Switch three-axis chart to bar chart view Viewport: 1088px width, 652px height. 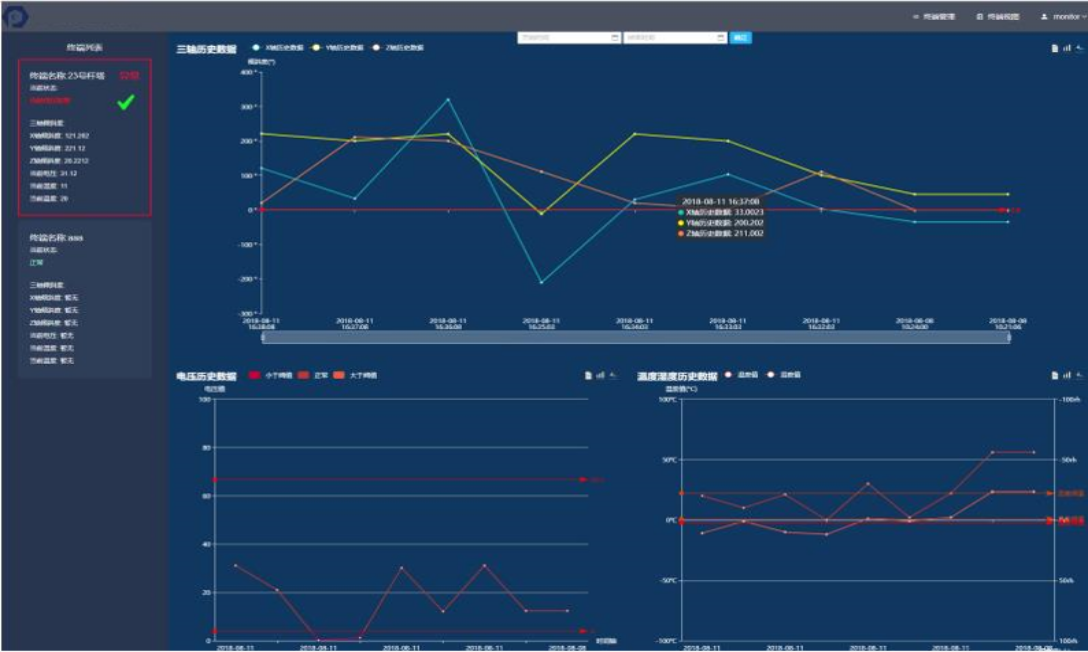pyautogui.click(x=1066, y=48)
